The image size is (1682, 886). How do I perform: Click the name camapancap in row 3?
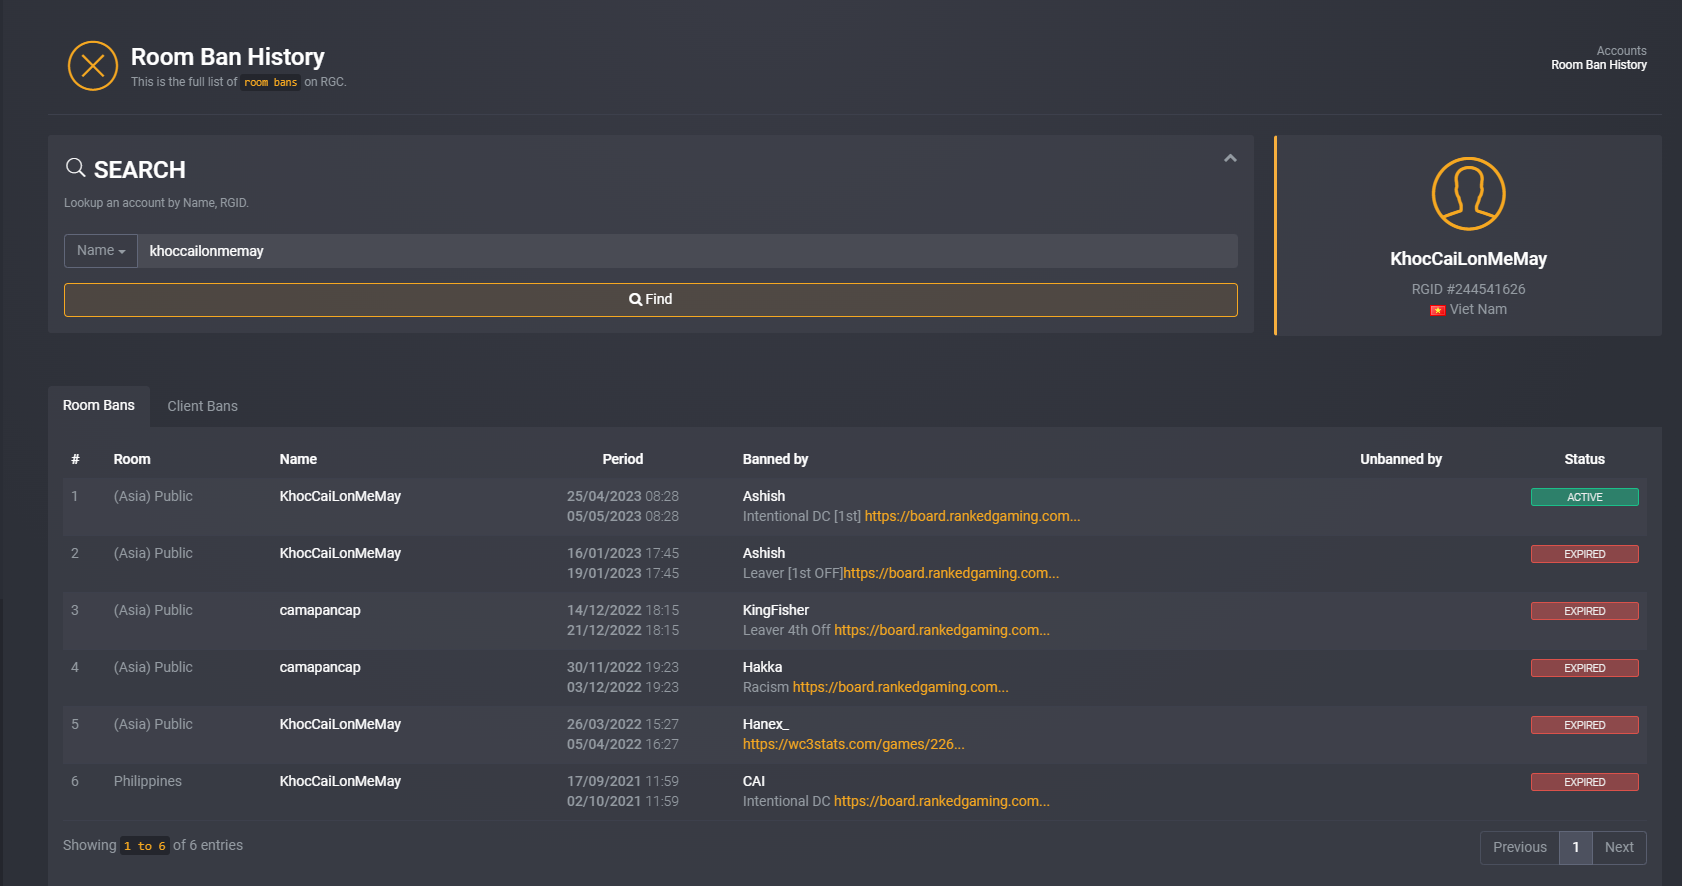tap(320, 610)
